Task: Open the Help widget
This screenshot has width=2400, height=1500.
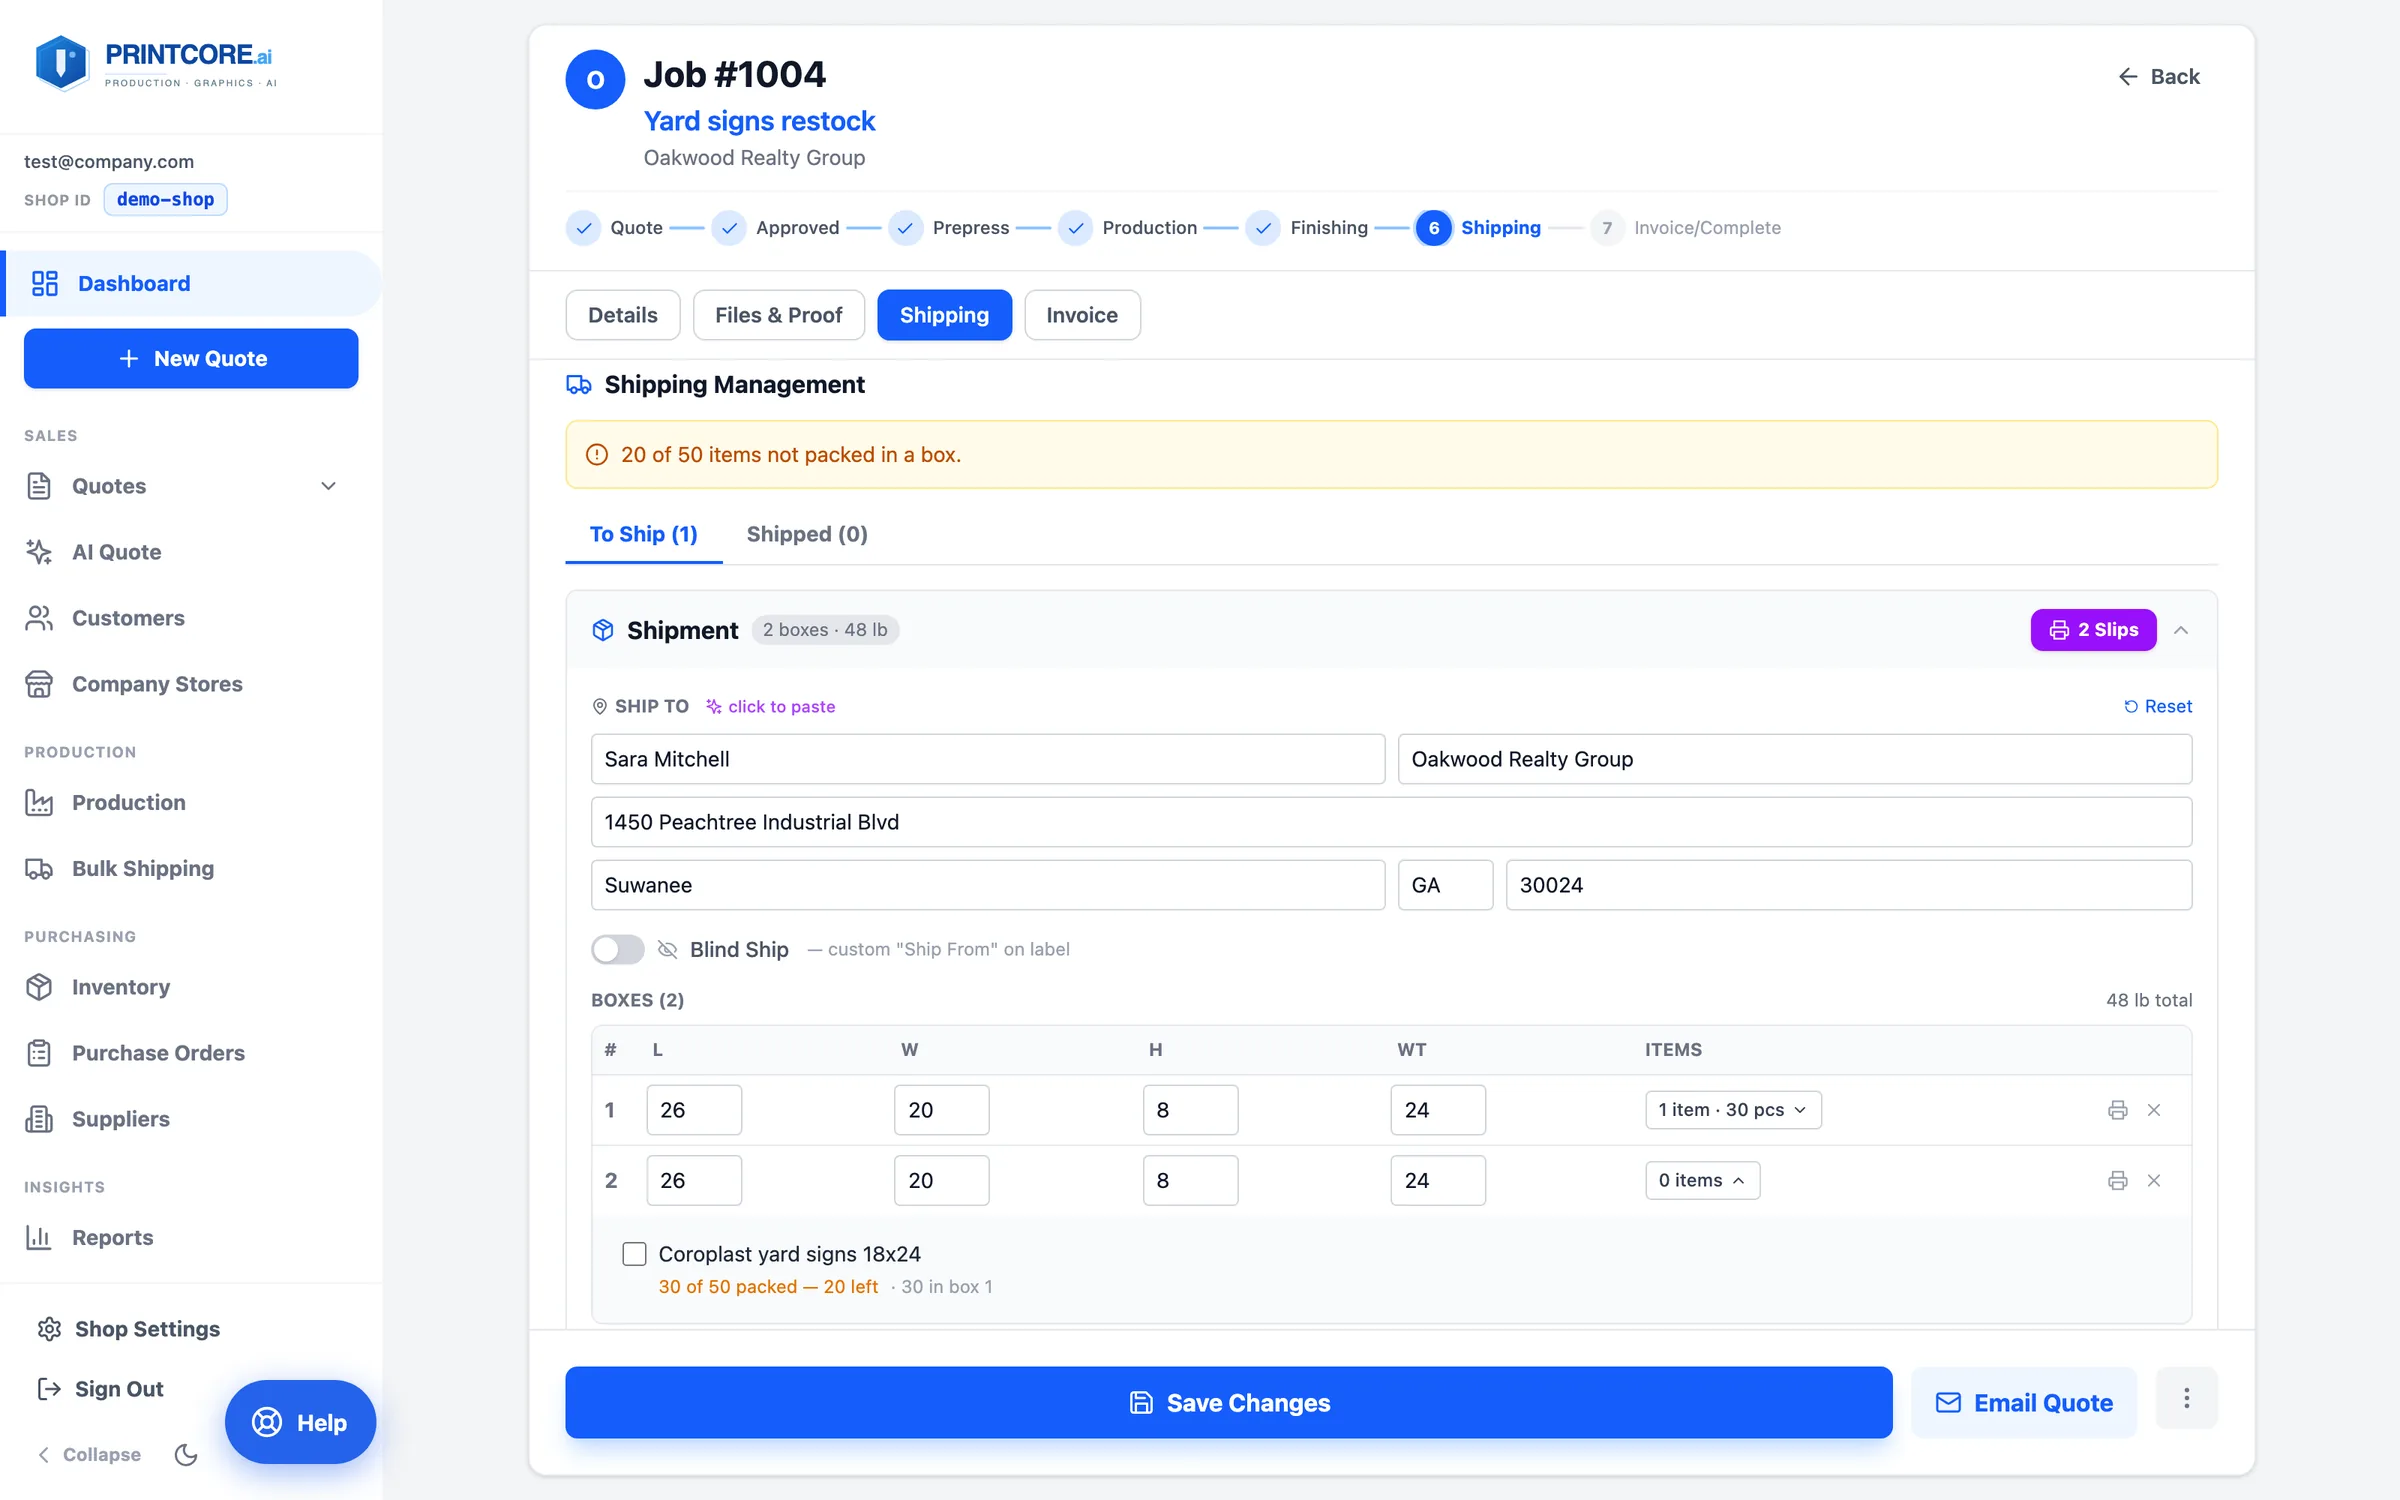Action: (x=300, y=1422)
